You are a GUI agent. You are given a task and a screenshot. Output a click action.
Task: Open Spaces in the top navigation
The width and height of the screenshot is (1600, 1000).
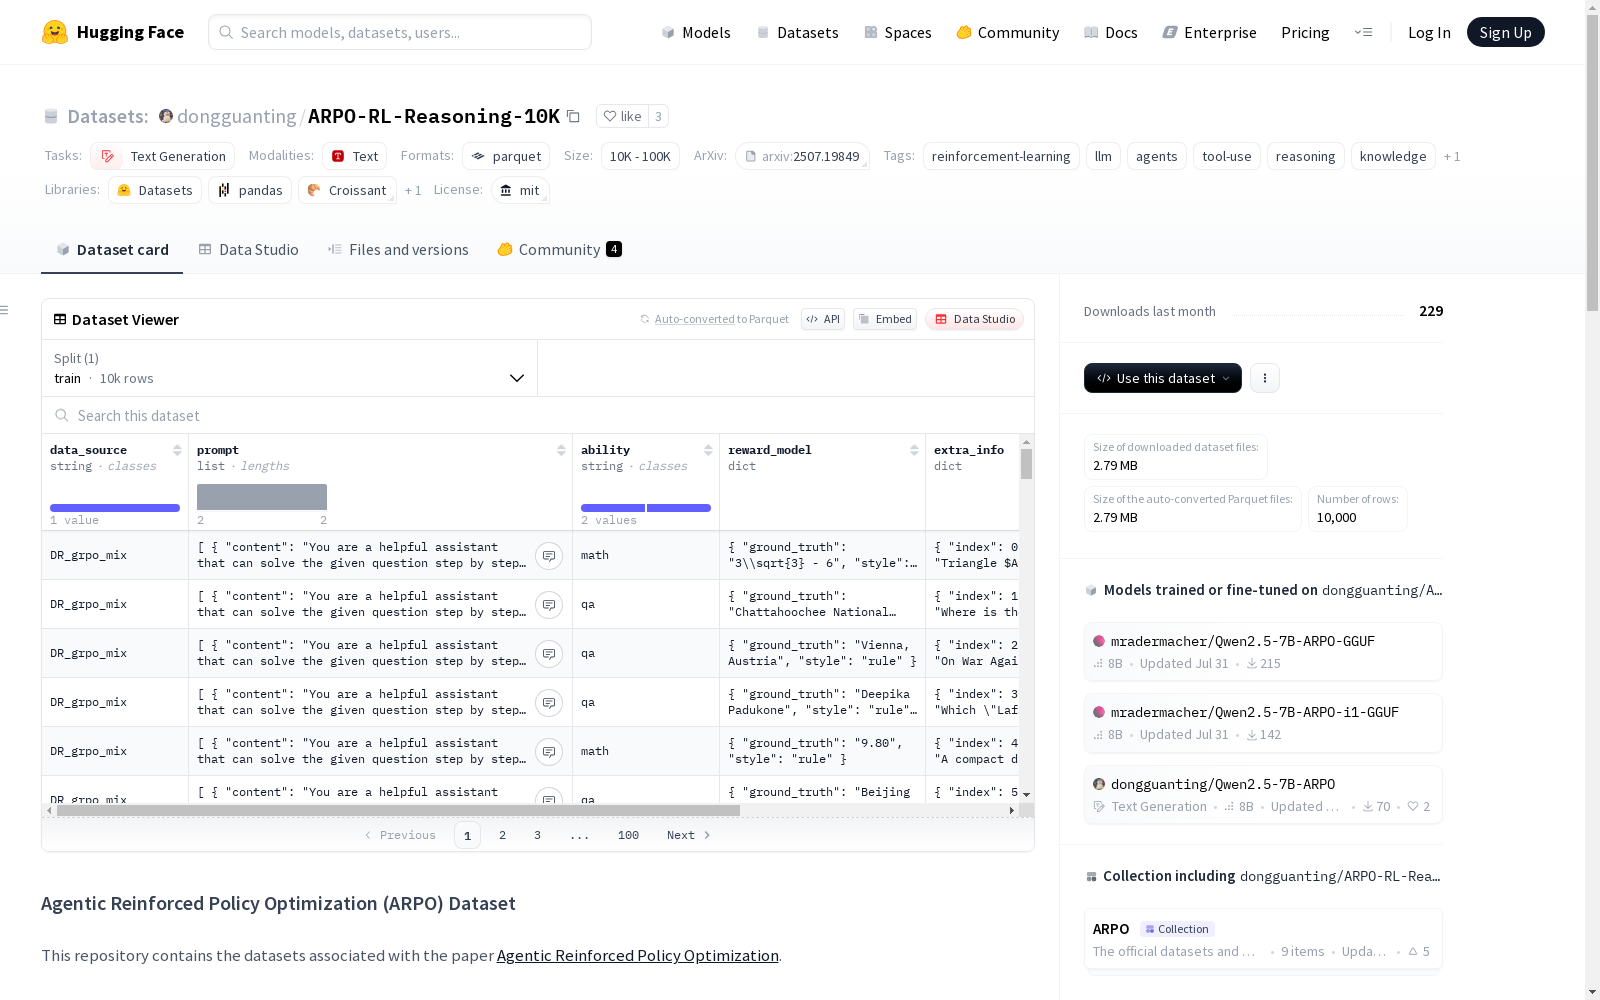[898, 32]
